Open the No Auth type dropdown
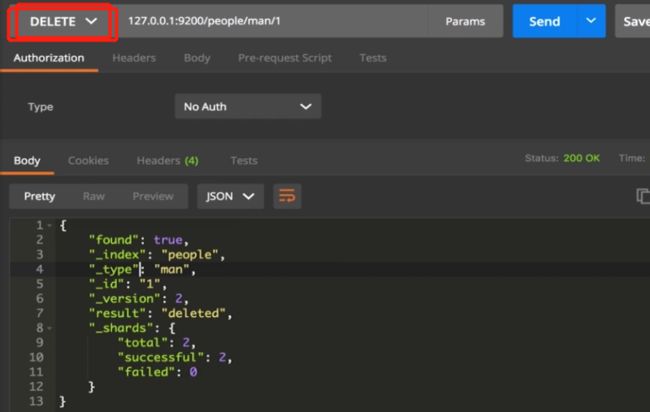 point(247,107)
